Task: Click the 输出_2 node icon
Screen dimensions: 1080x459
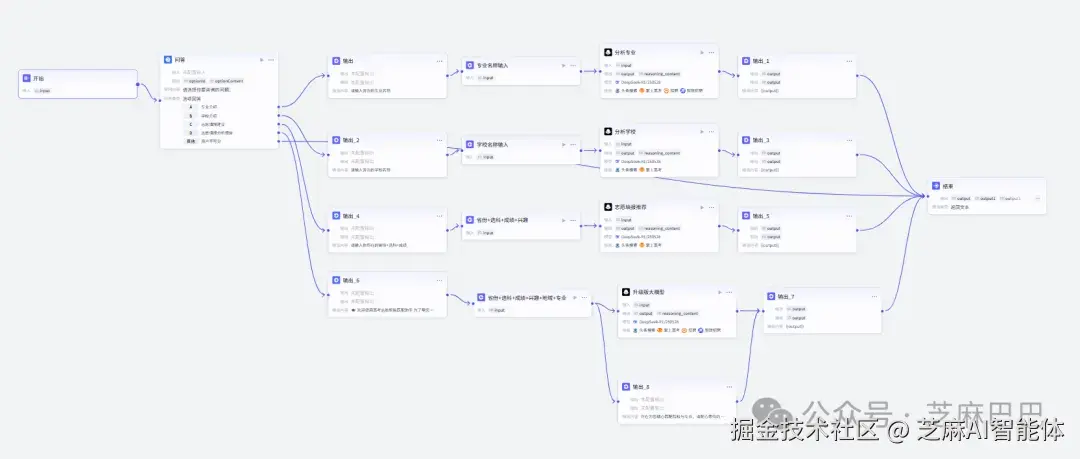Action: coord(336,140)
